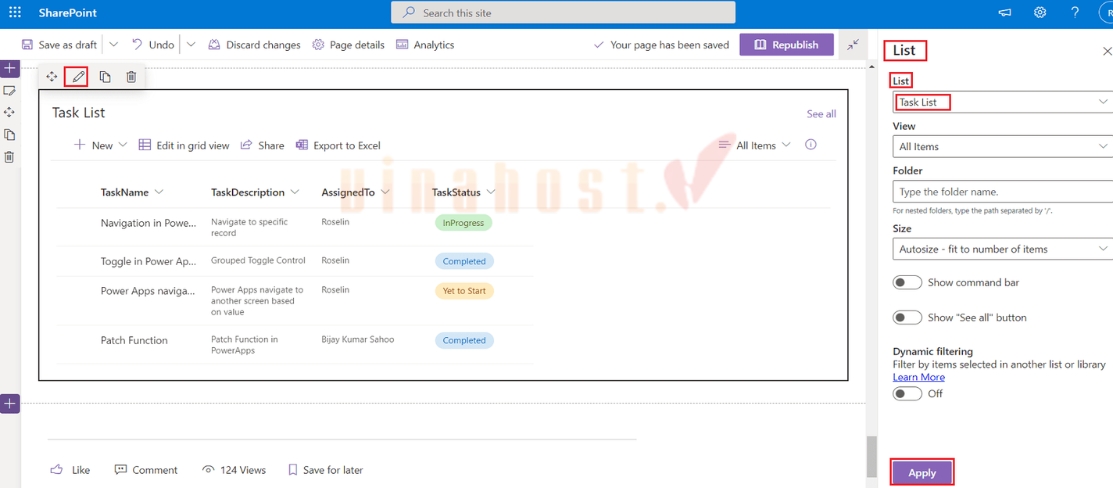Screen dimensions: 1113x488
Task: Click the move web part icon
Action: (52, 76)
